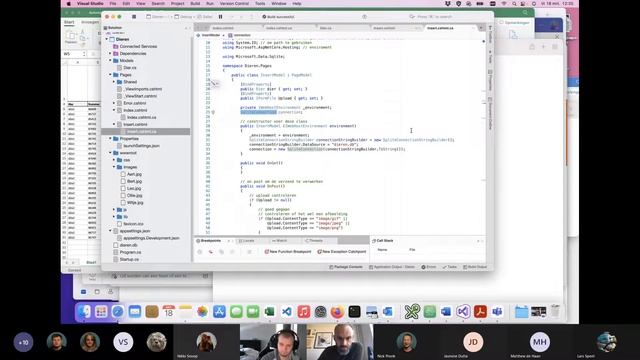
Task: Switch to the Threads debug tab
Action: point(316,241)
